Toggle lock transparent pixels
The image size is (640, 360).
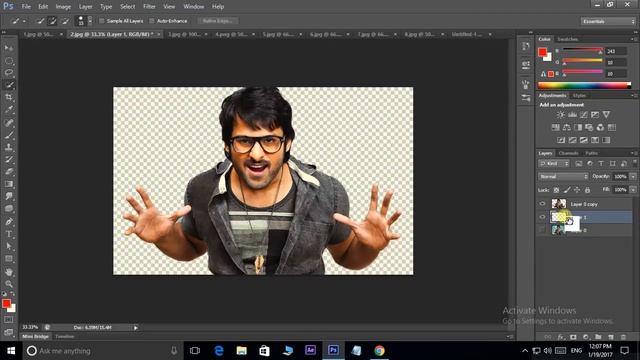click(556, 190)
